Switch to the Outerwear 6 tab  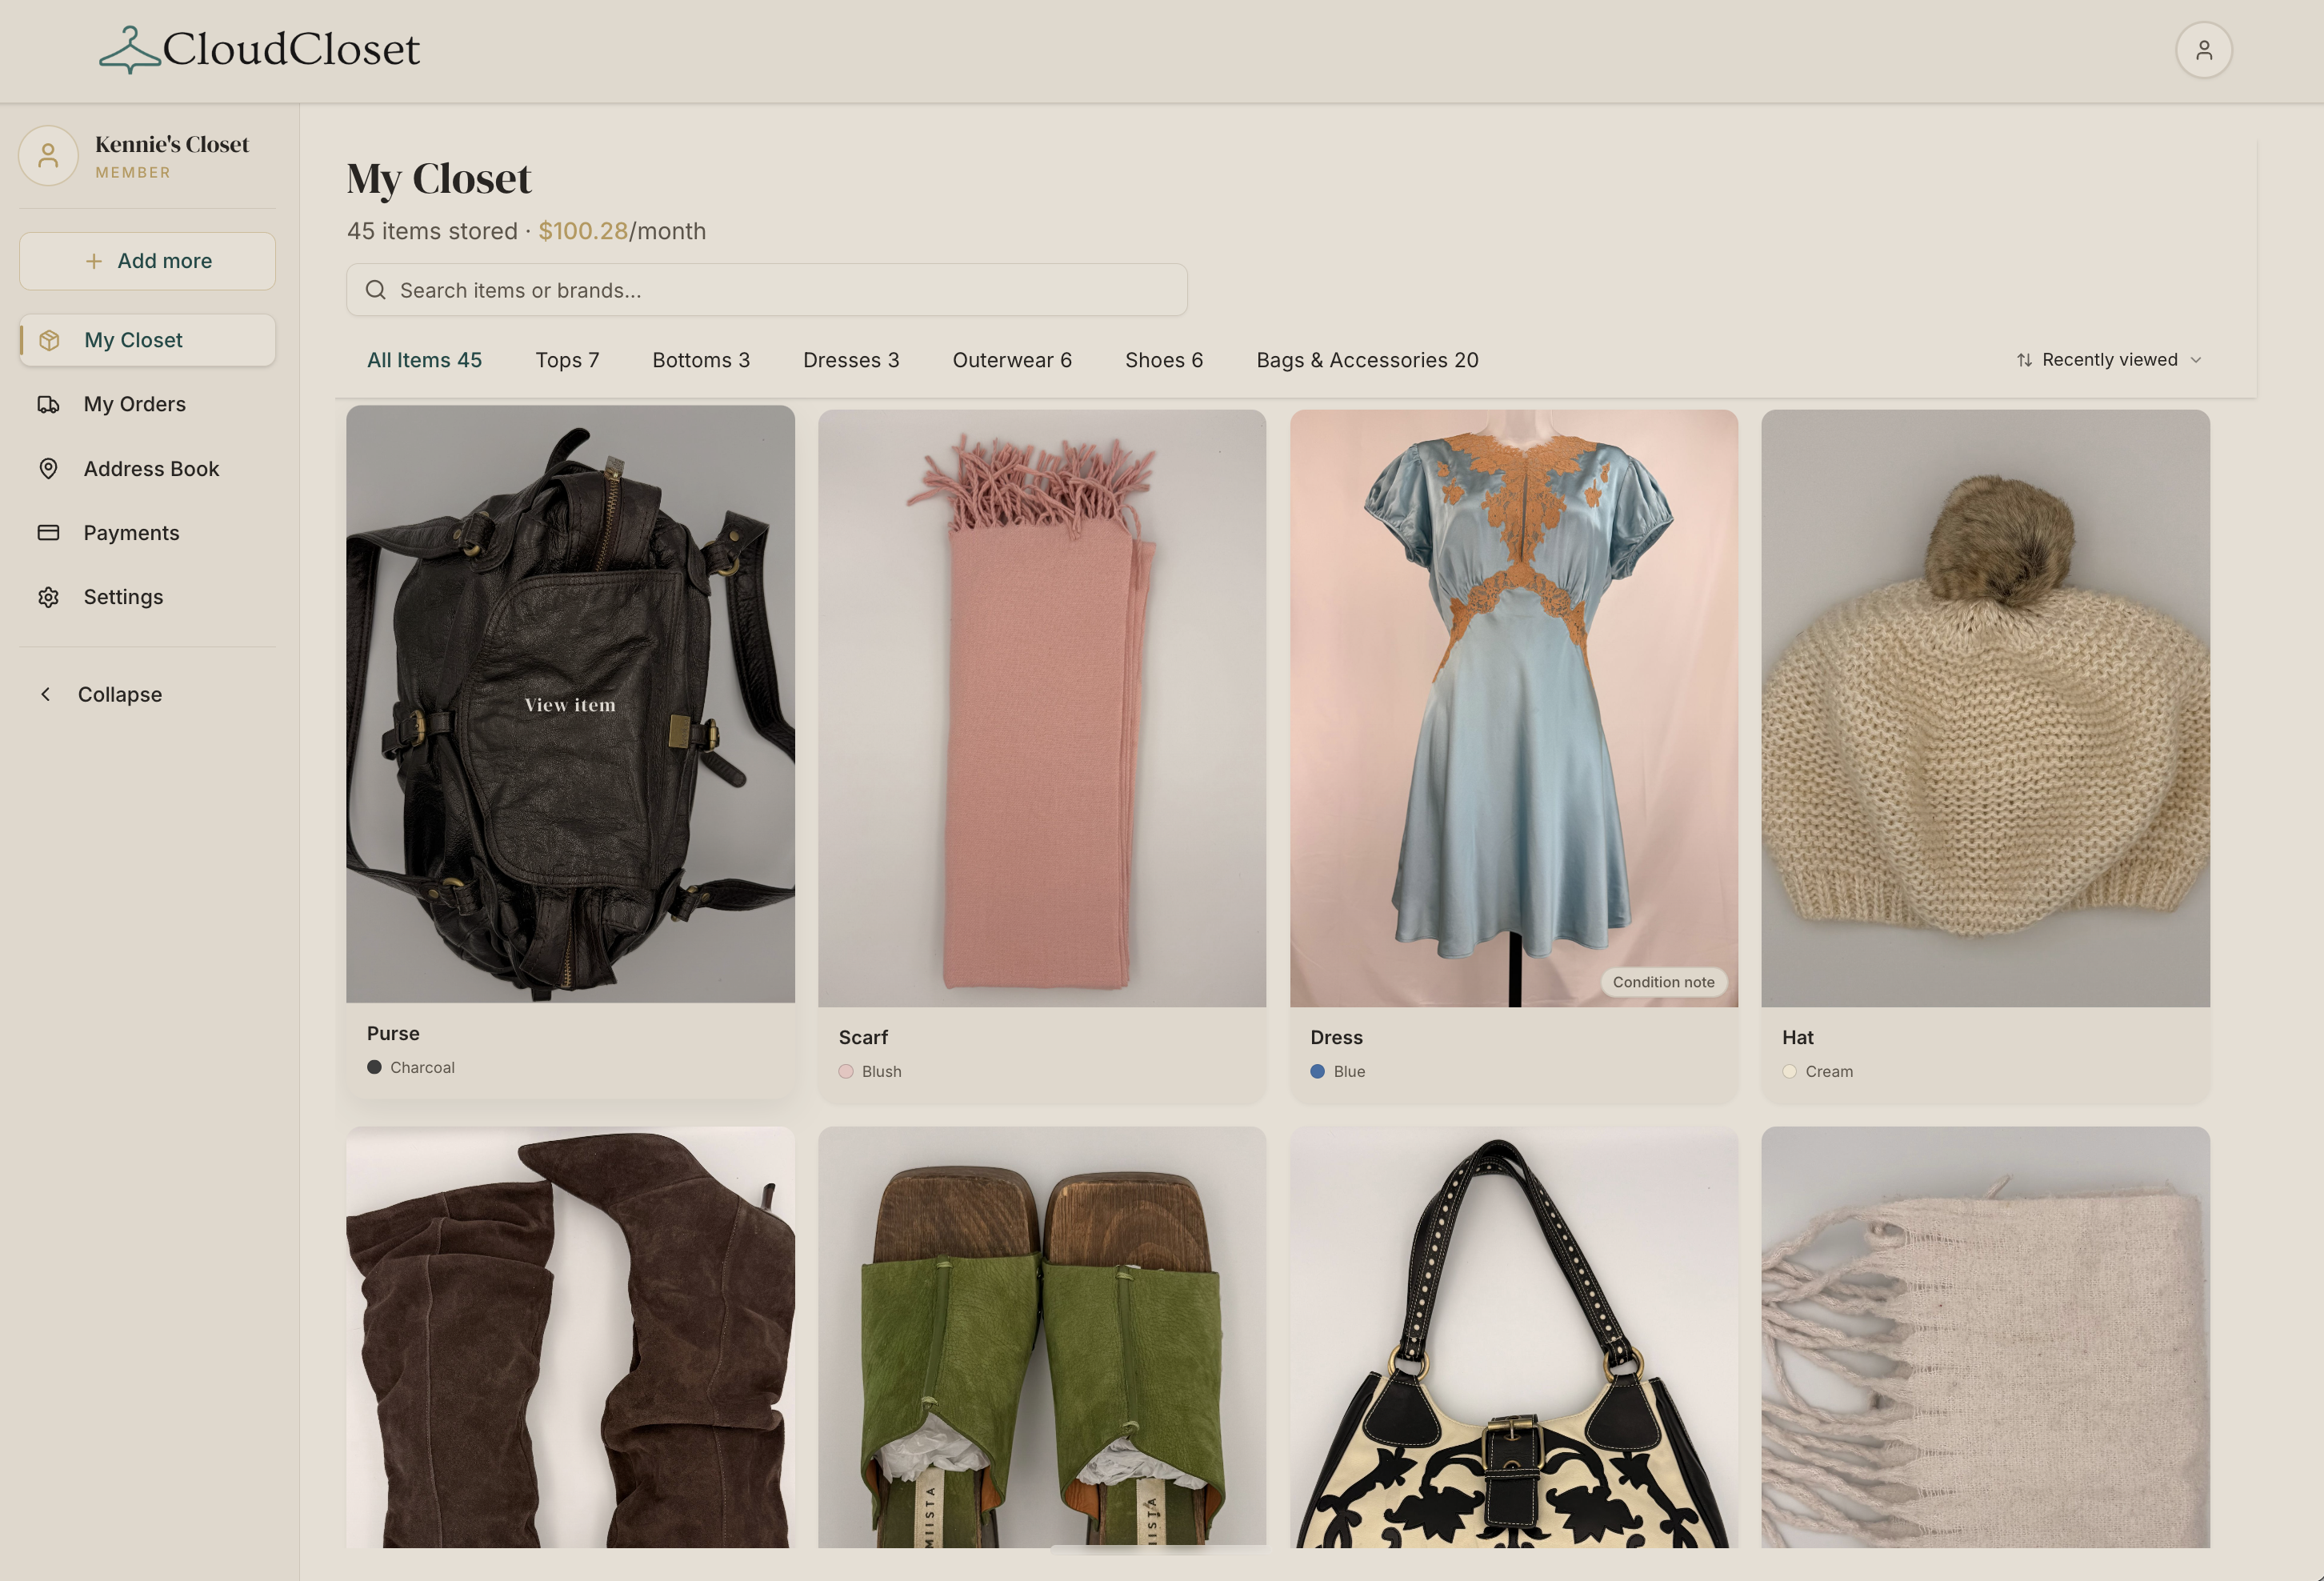pyautogui.click(x=1012, y=360)
